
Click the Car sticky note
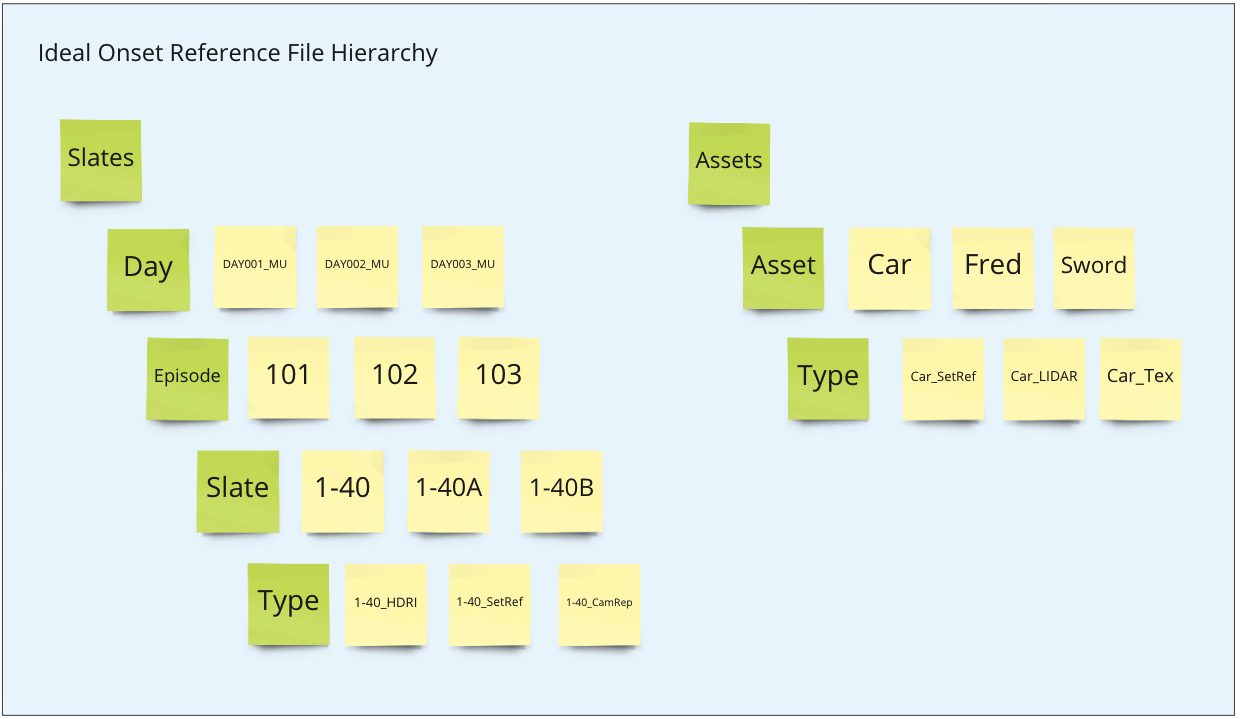[x=889, y=267]
